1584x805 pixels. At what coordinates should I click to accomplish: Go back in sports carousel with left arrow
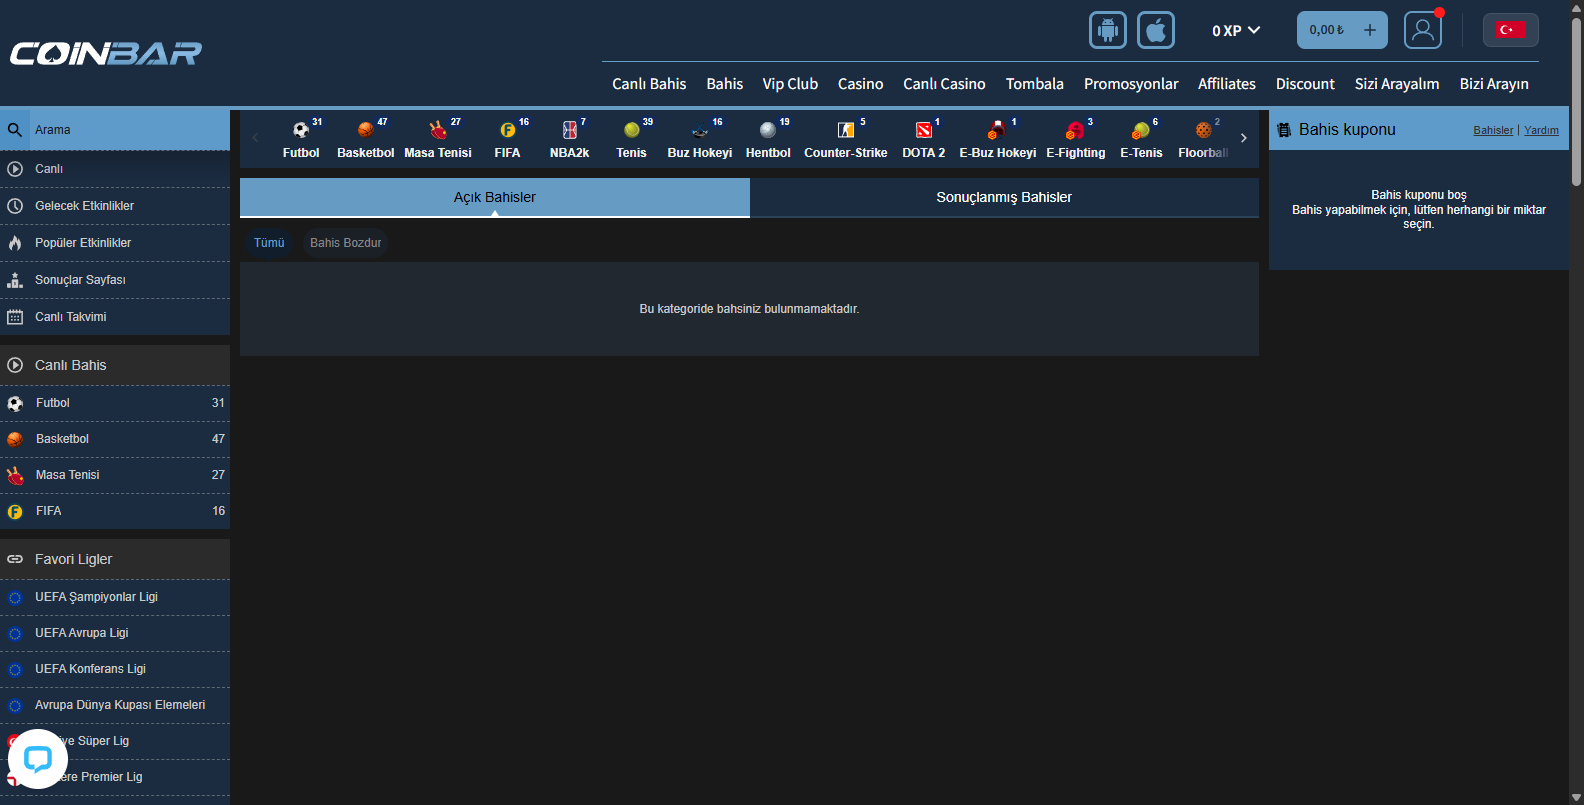point(255,138)
